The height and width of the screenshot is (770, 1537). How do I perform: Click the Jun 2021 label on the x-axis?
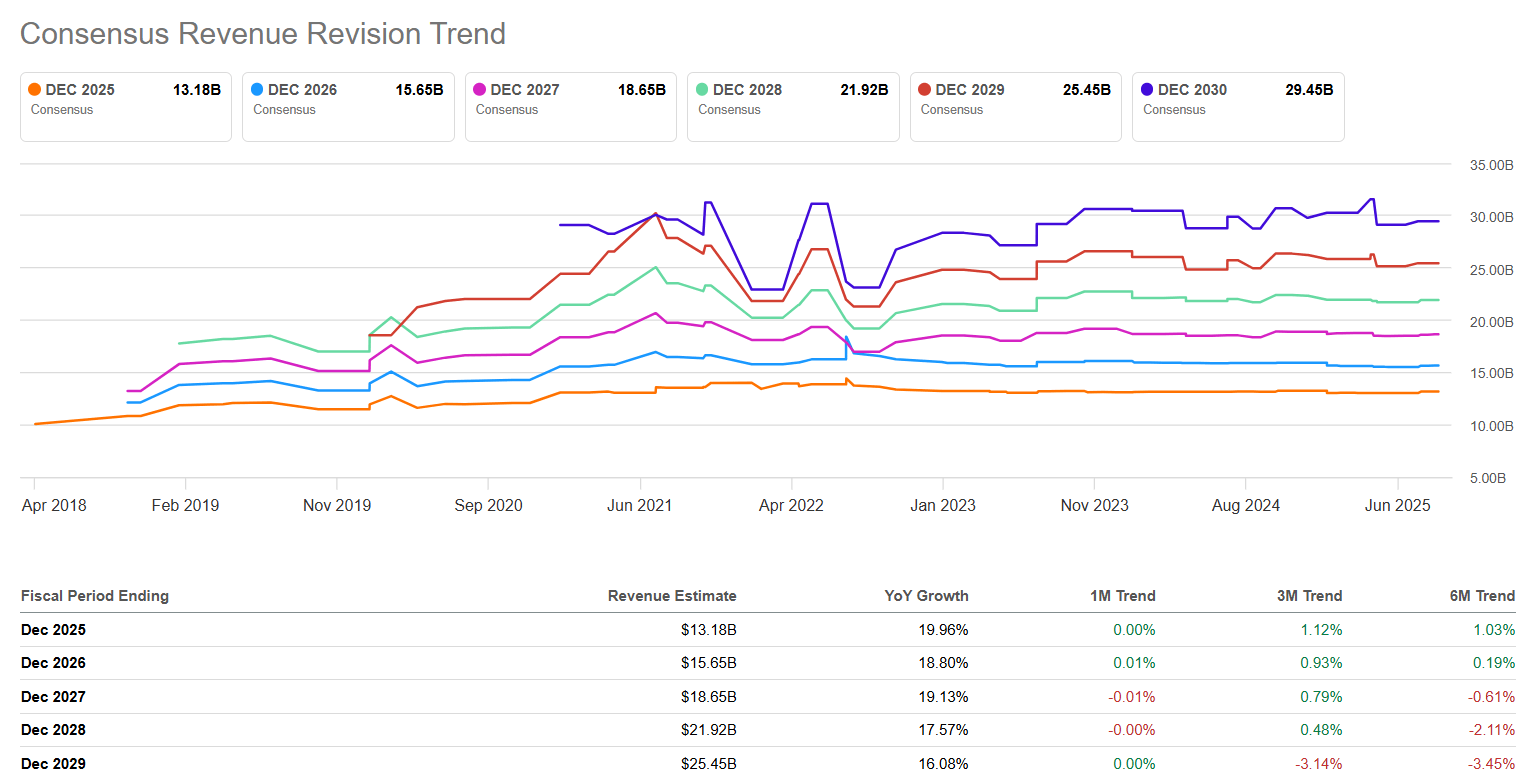click(x=640, y=506)
